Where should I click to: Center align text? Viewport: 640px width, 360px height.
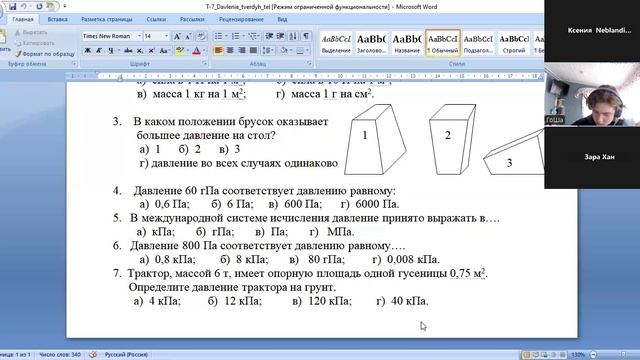(x=230, y=51)
